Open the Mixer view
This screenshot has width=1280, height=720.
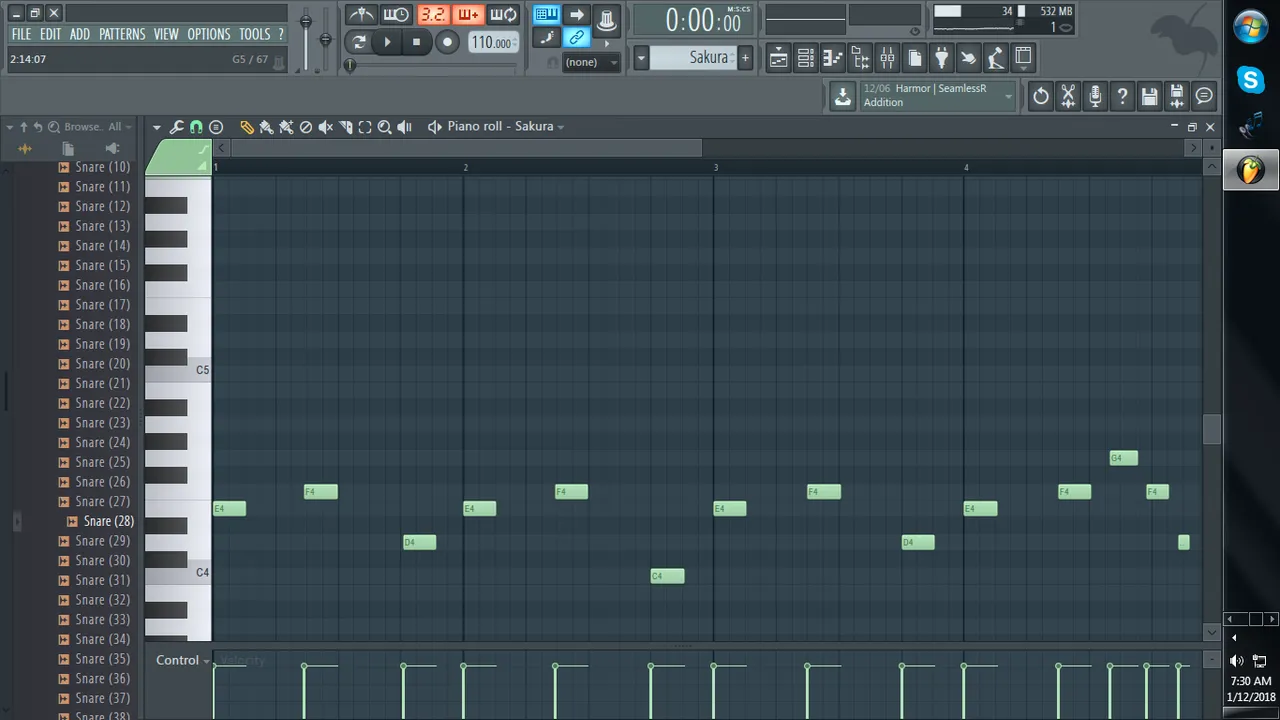[x=887, y=58]
